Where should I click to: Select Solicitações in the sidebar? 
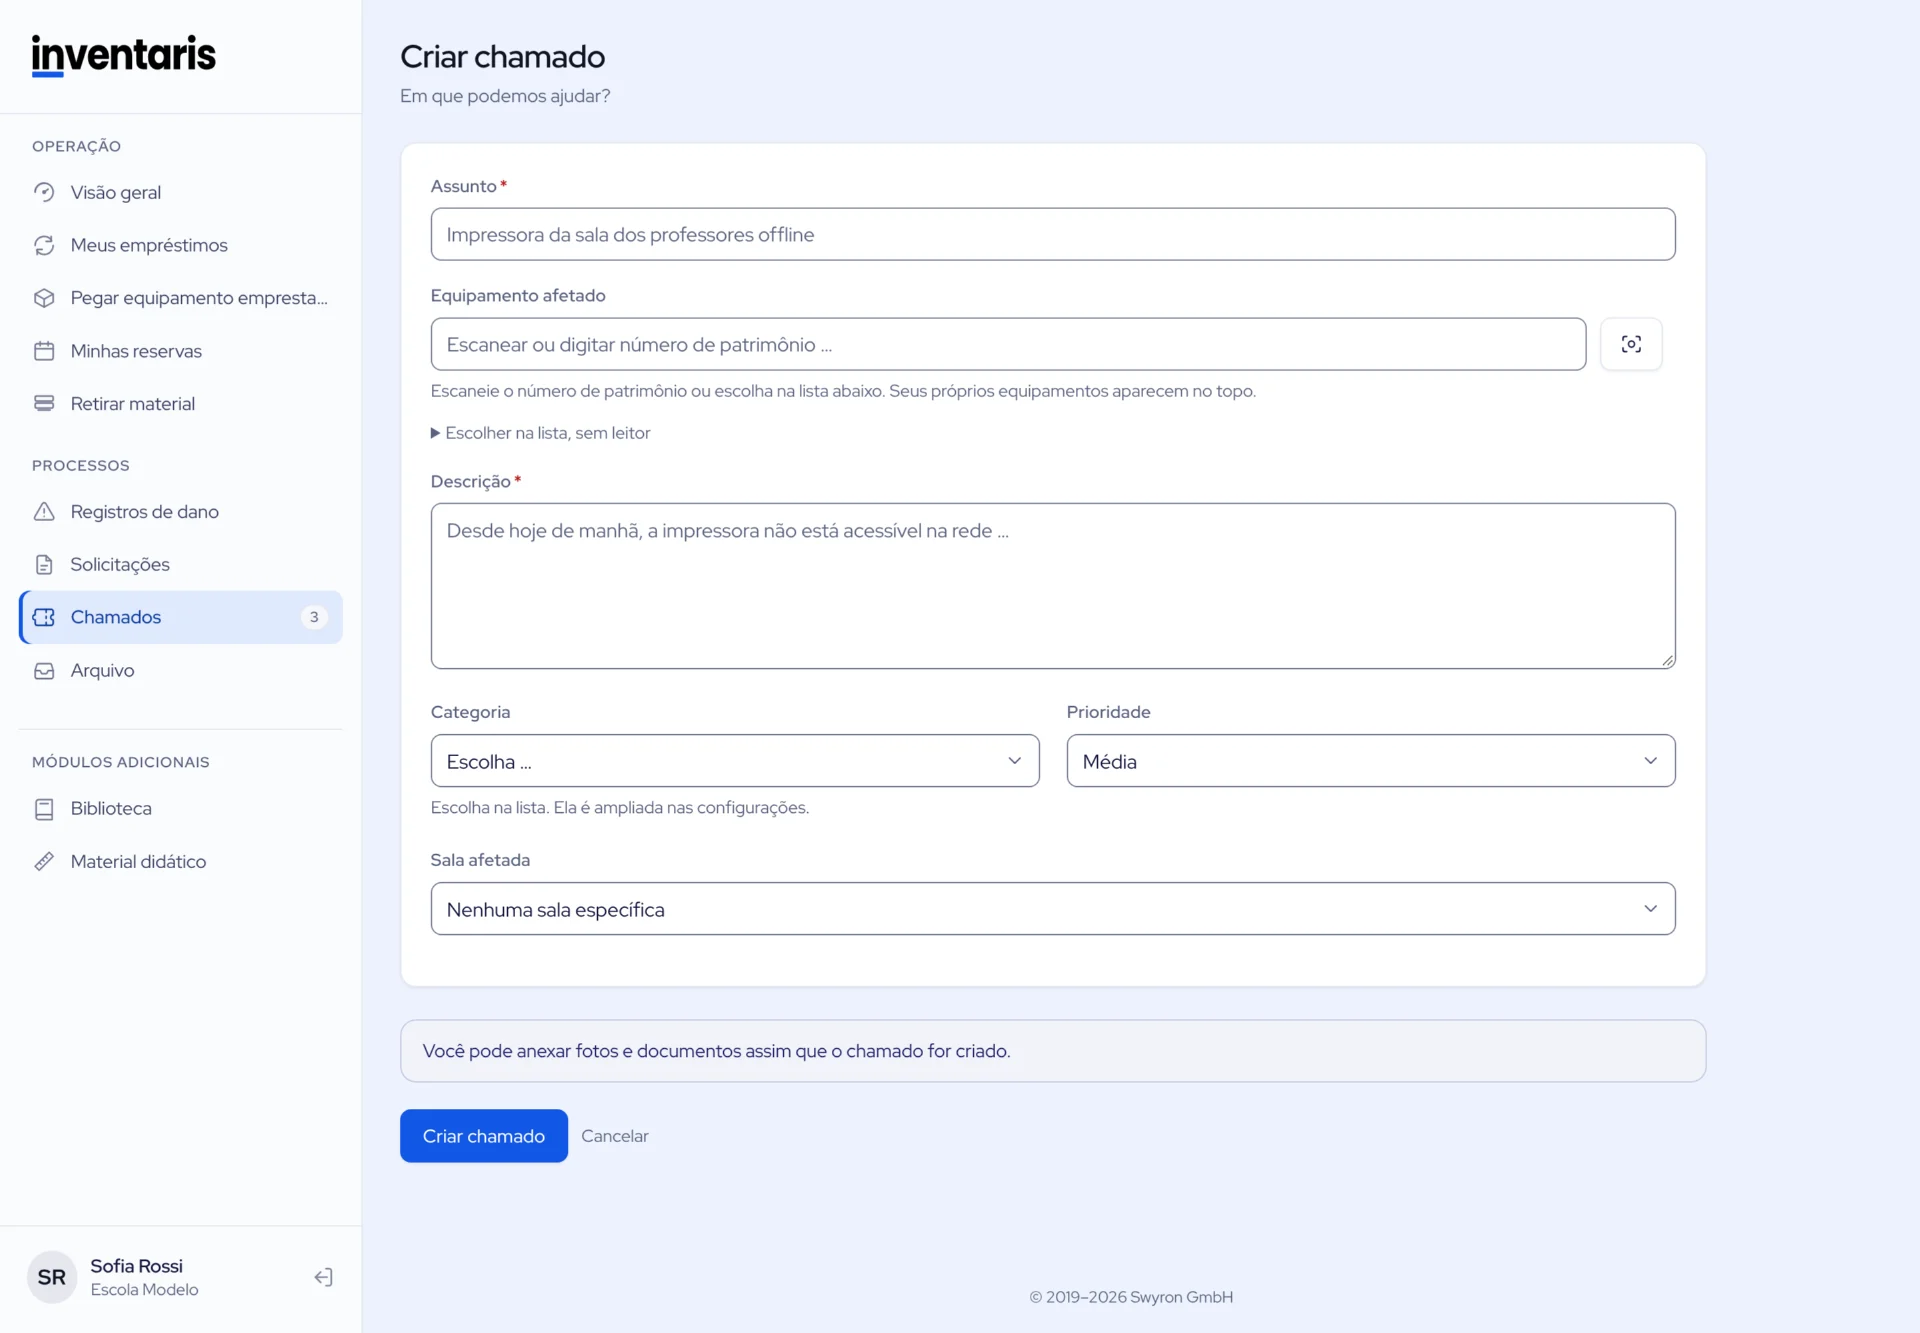[181, 565]
